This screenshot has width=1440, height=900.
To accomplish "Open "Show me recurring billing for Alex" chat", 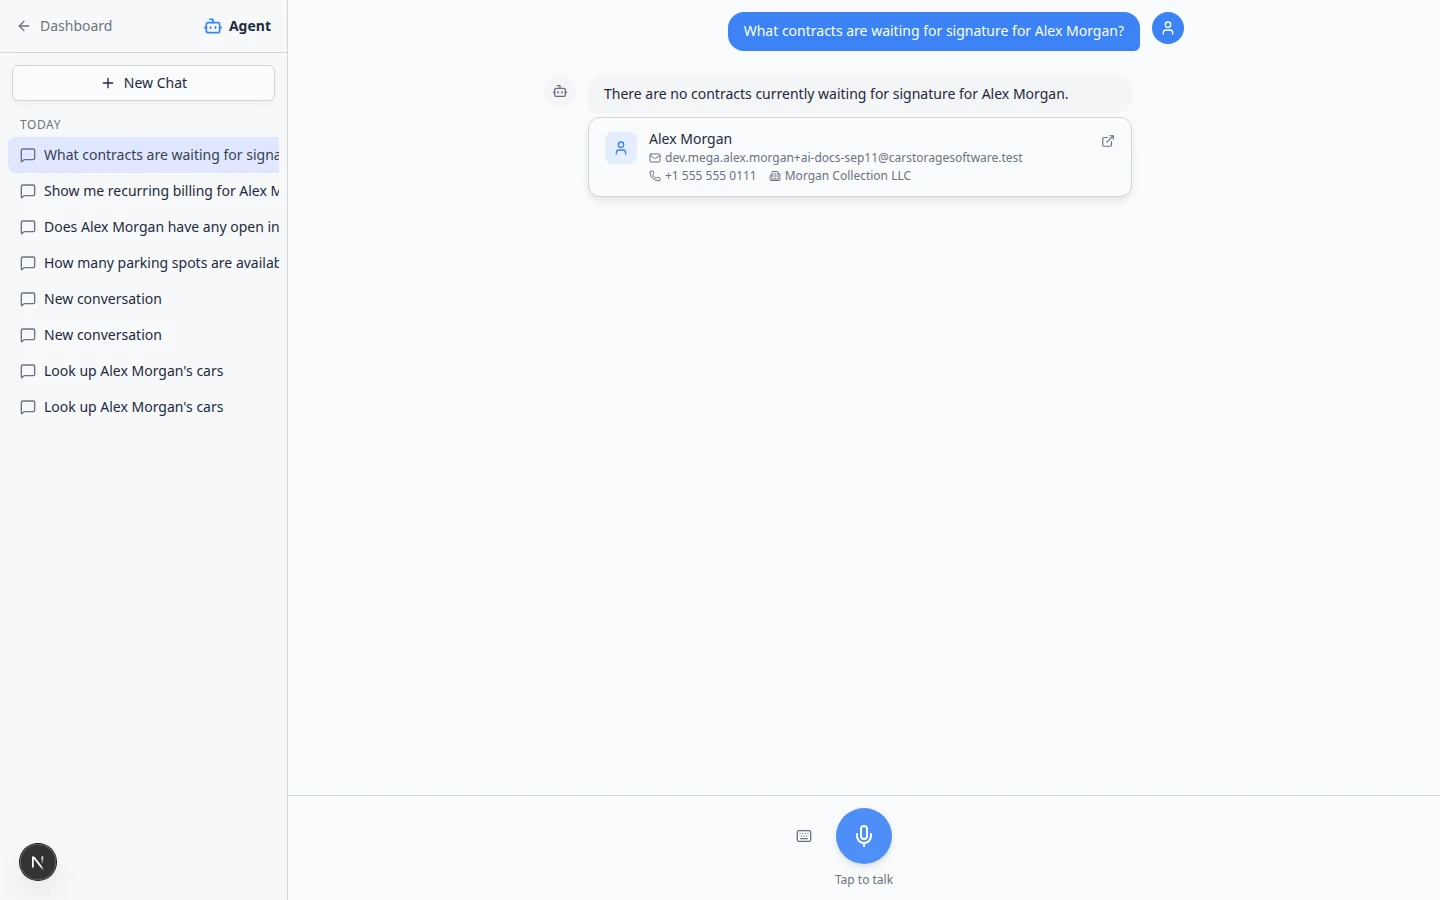I will coord(144,191).
